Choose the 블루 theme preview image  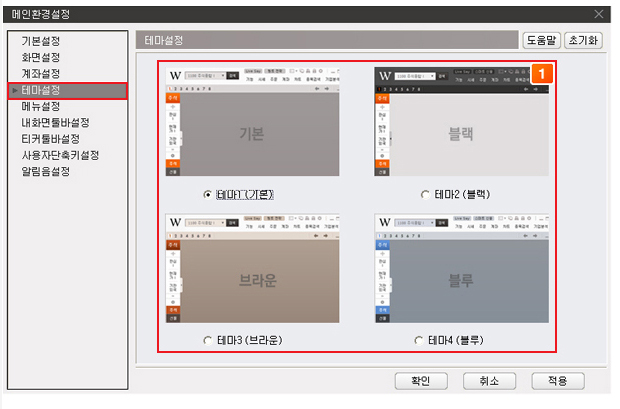[x=461, y=267]
